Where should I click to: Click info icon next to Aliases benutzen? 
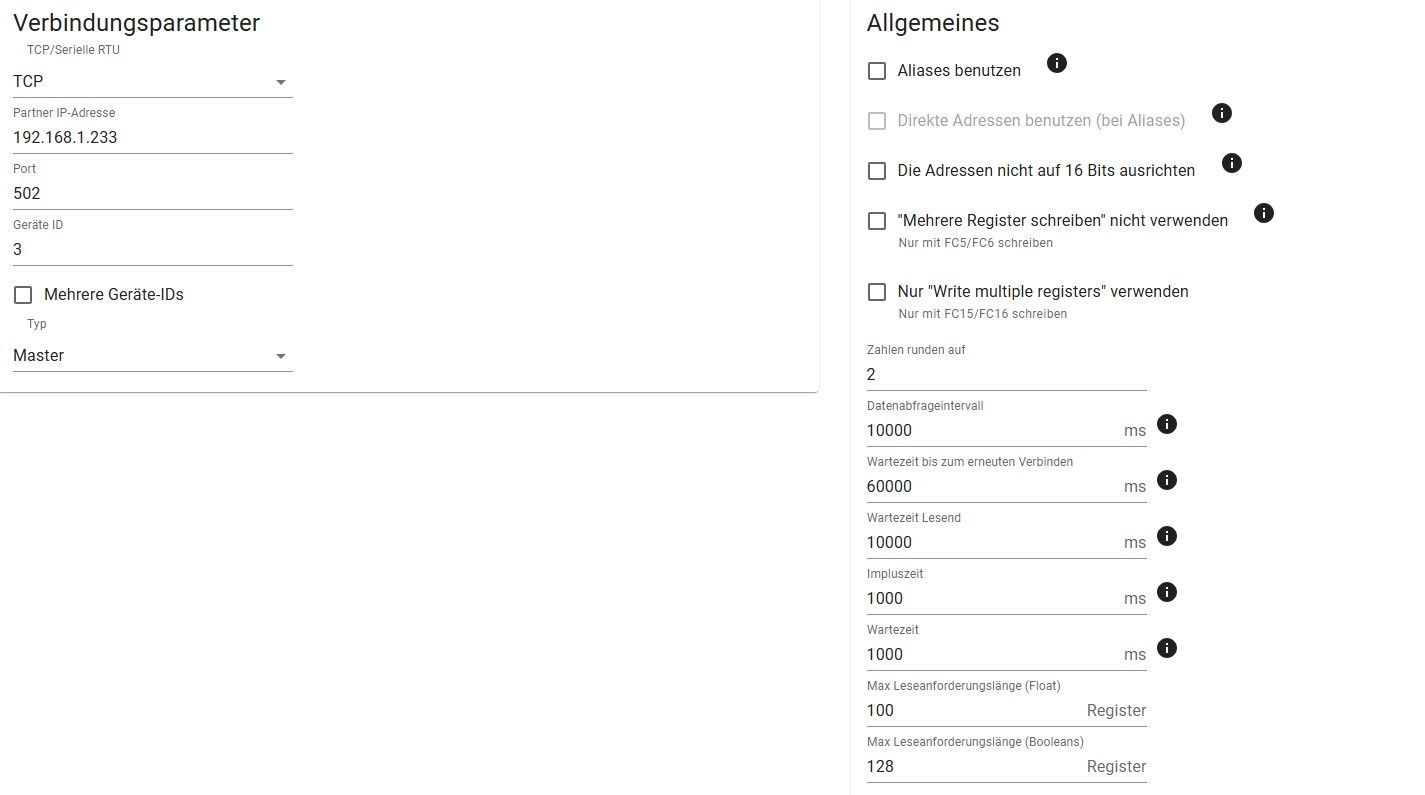(x=1057, y=63)
